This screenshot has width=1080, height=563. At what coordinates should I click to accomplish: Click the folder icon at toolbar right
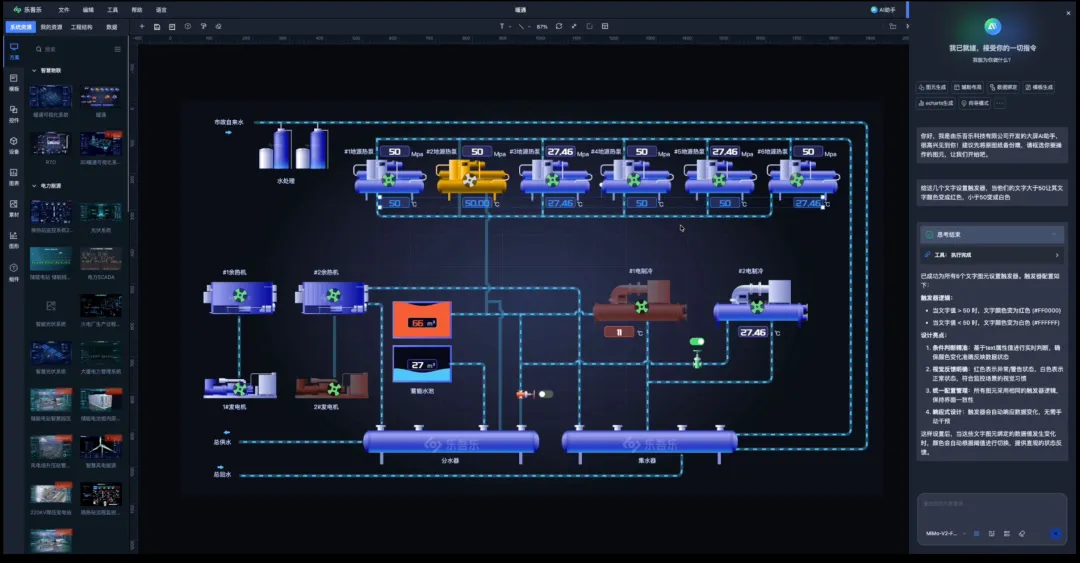(x=893, y=26)
